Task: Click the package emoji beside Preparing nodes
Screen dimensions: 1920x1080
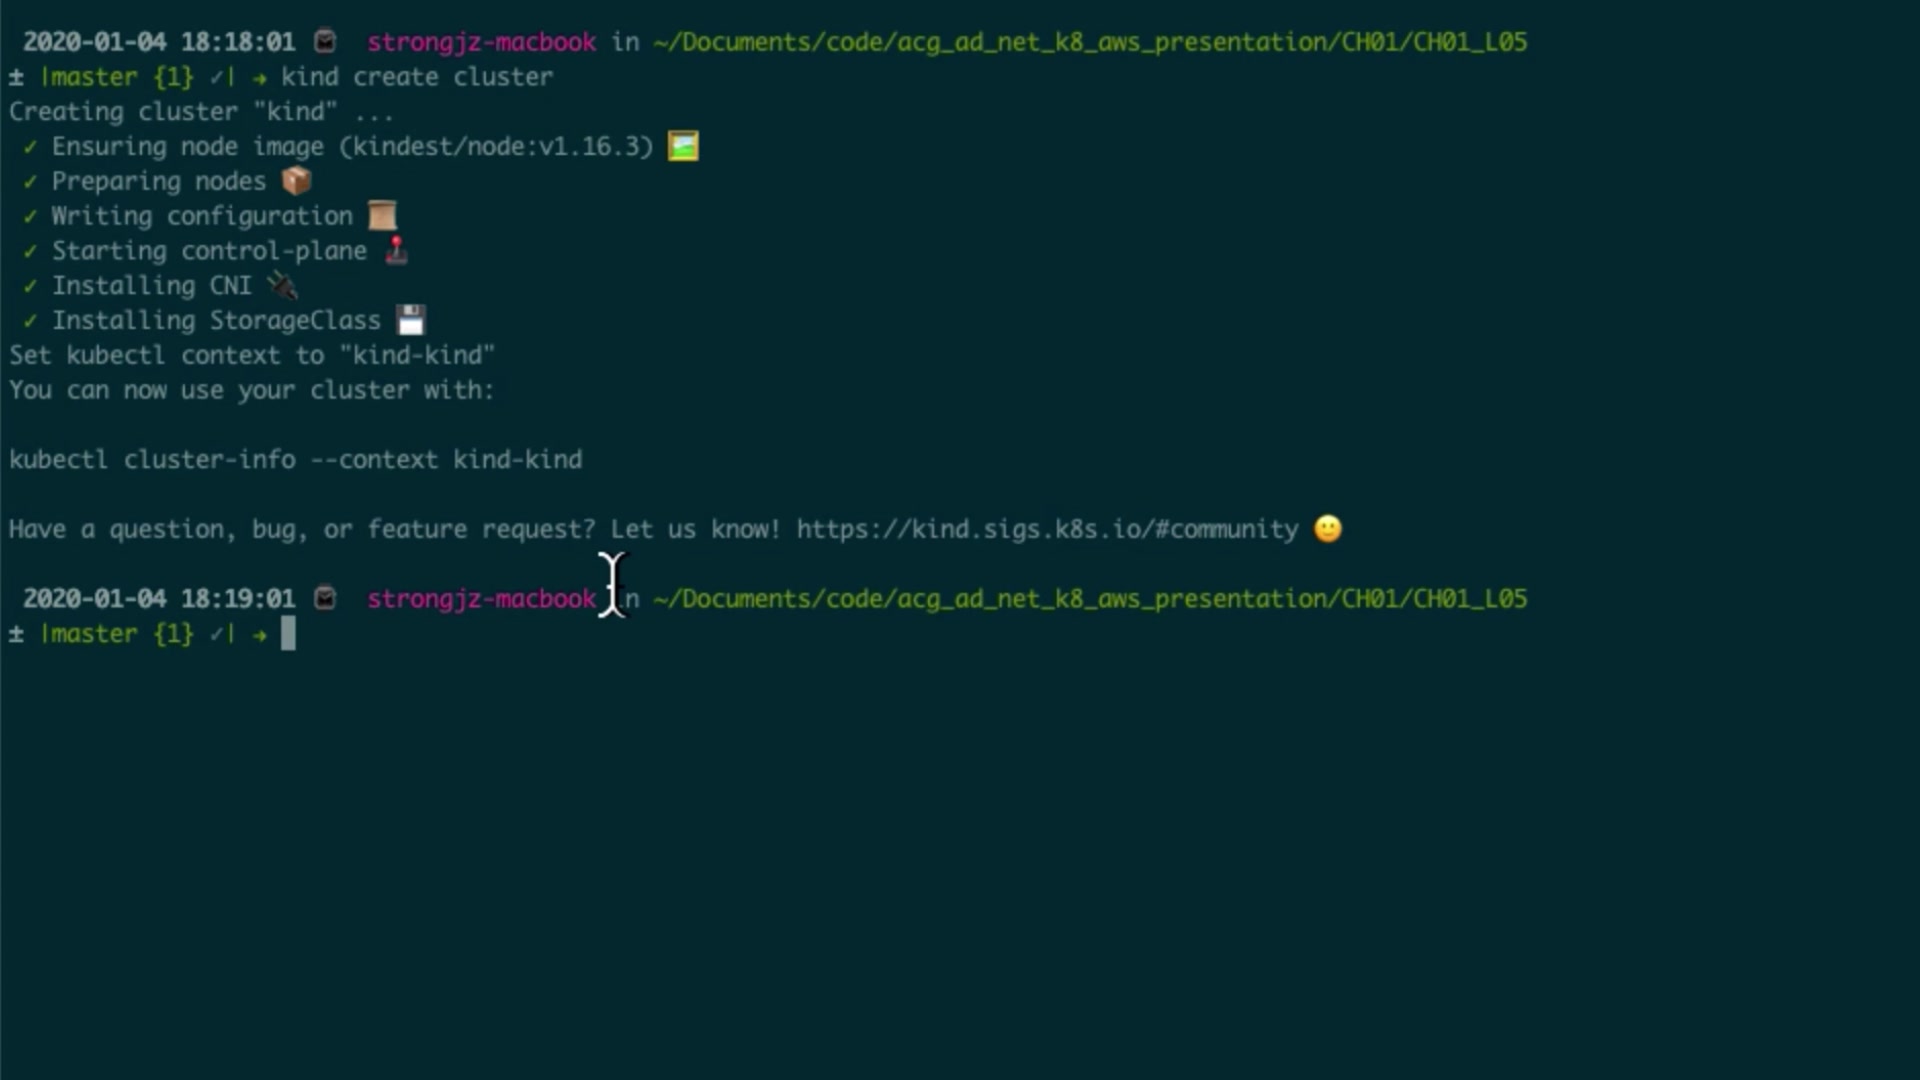Action: point(296,181)
